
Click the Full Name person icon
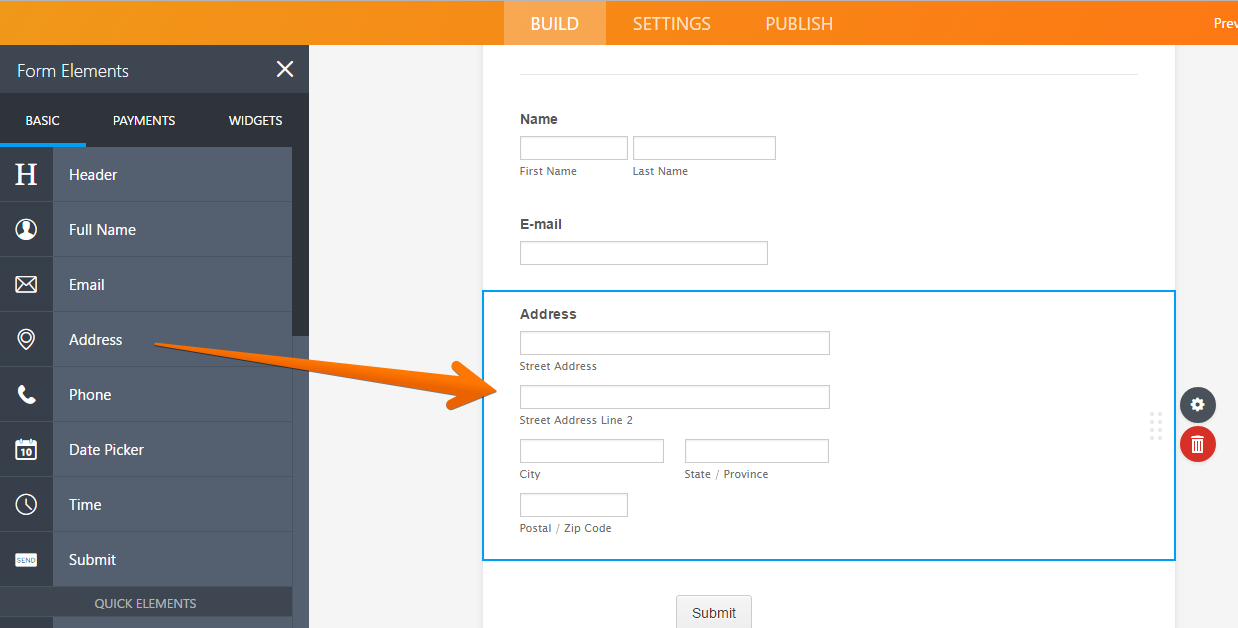pyautogui.click(x=26, y=229)
